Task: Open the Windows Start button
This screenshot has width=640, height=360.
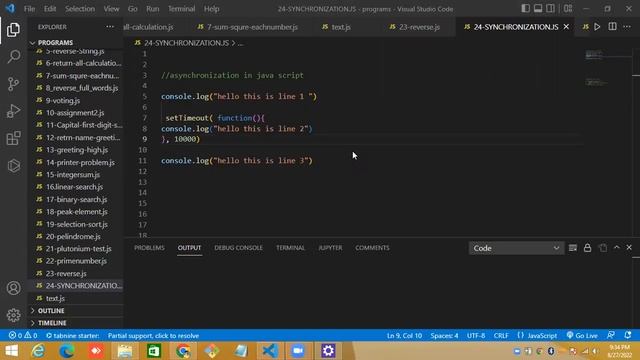Action: point(11,351)
